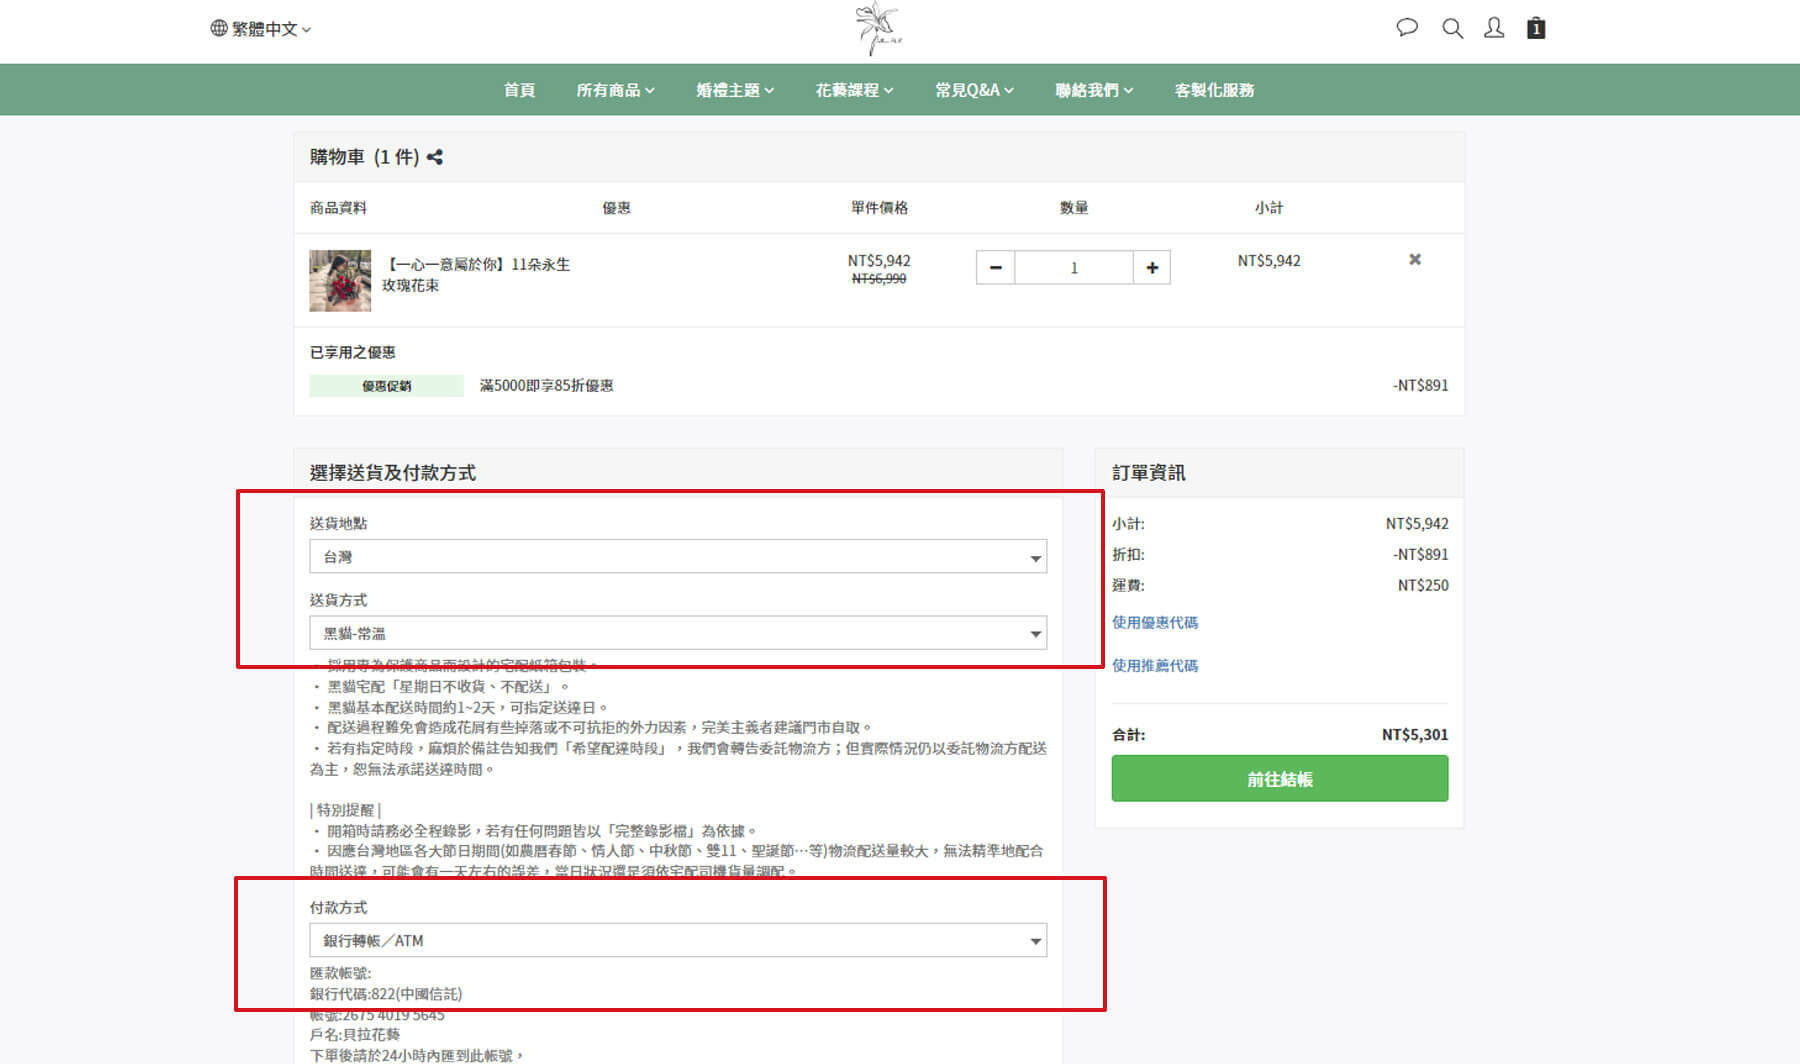This screenshot has height=1064, width=1800.
Task: Click the green 前往結帳 checkout button
Action: 1279,779
